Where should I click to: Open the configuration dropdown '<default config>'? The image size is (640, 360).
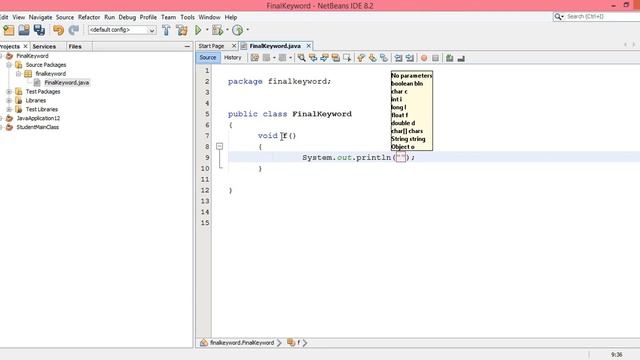[x=122, y=30]
